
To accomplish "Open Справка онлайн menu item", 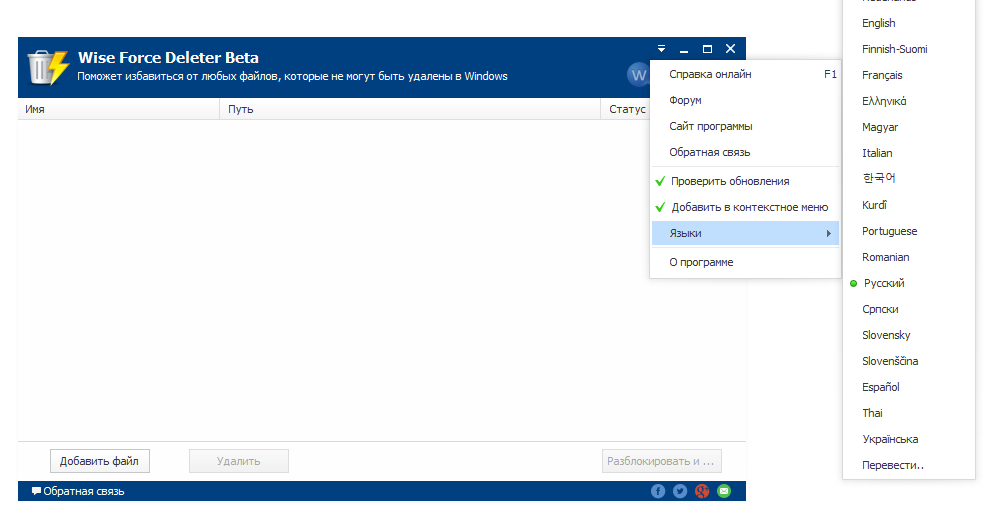I will (745, 74).
